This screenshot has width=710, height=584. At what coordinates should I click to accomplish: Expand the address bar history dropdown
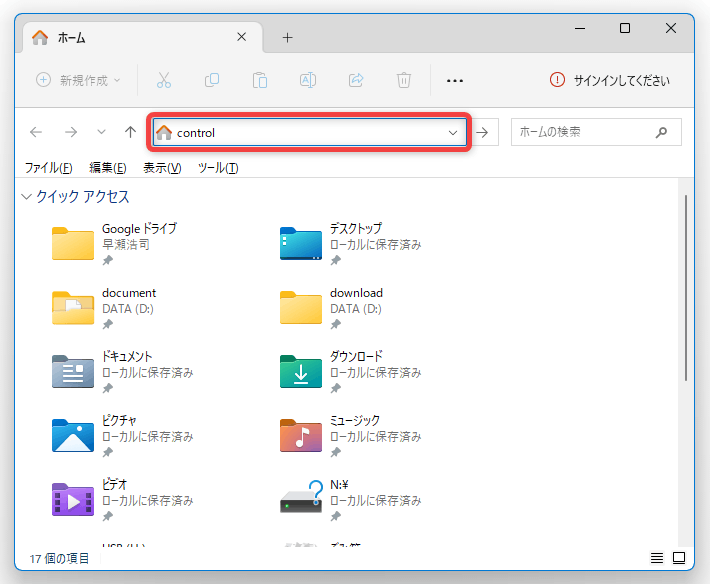[452, 133]
